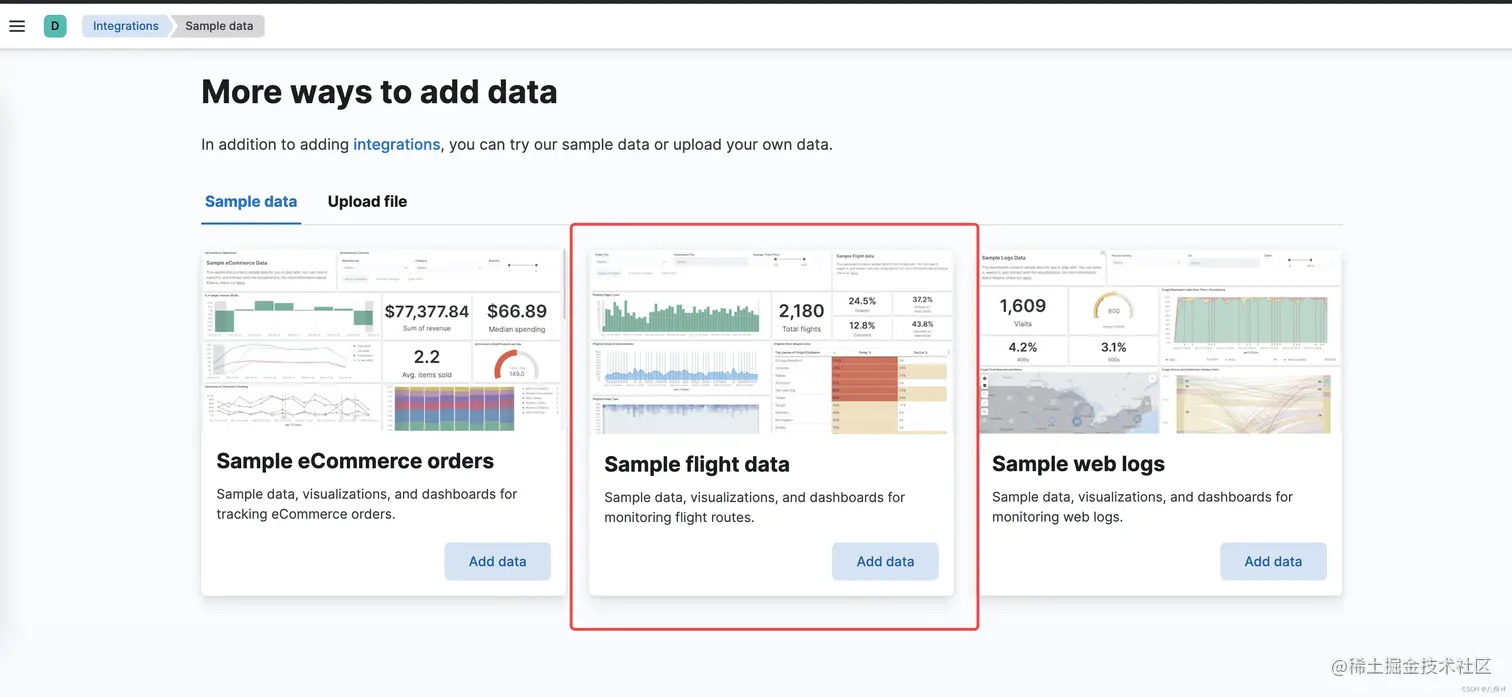Open the flight data dashboard preview thumbnail
The width and height of the screenshot is (1512, 697).
tap(771, 342)
